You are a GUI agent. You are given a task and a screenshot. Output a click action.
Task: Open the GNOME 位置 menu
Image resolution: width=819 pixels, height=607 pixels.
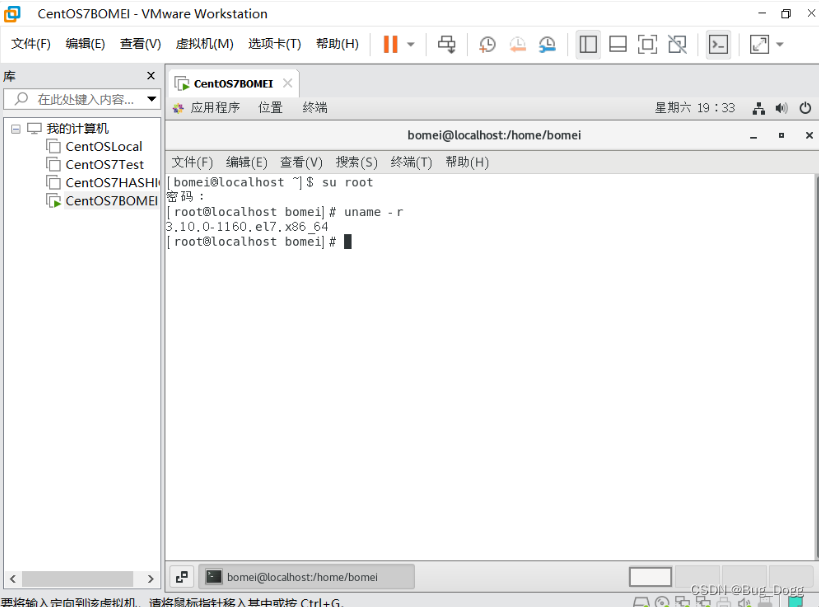270,108
